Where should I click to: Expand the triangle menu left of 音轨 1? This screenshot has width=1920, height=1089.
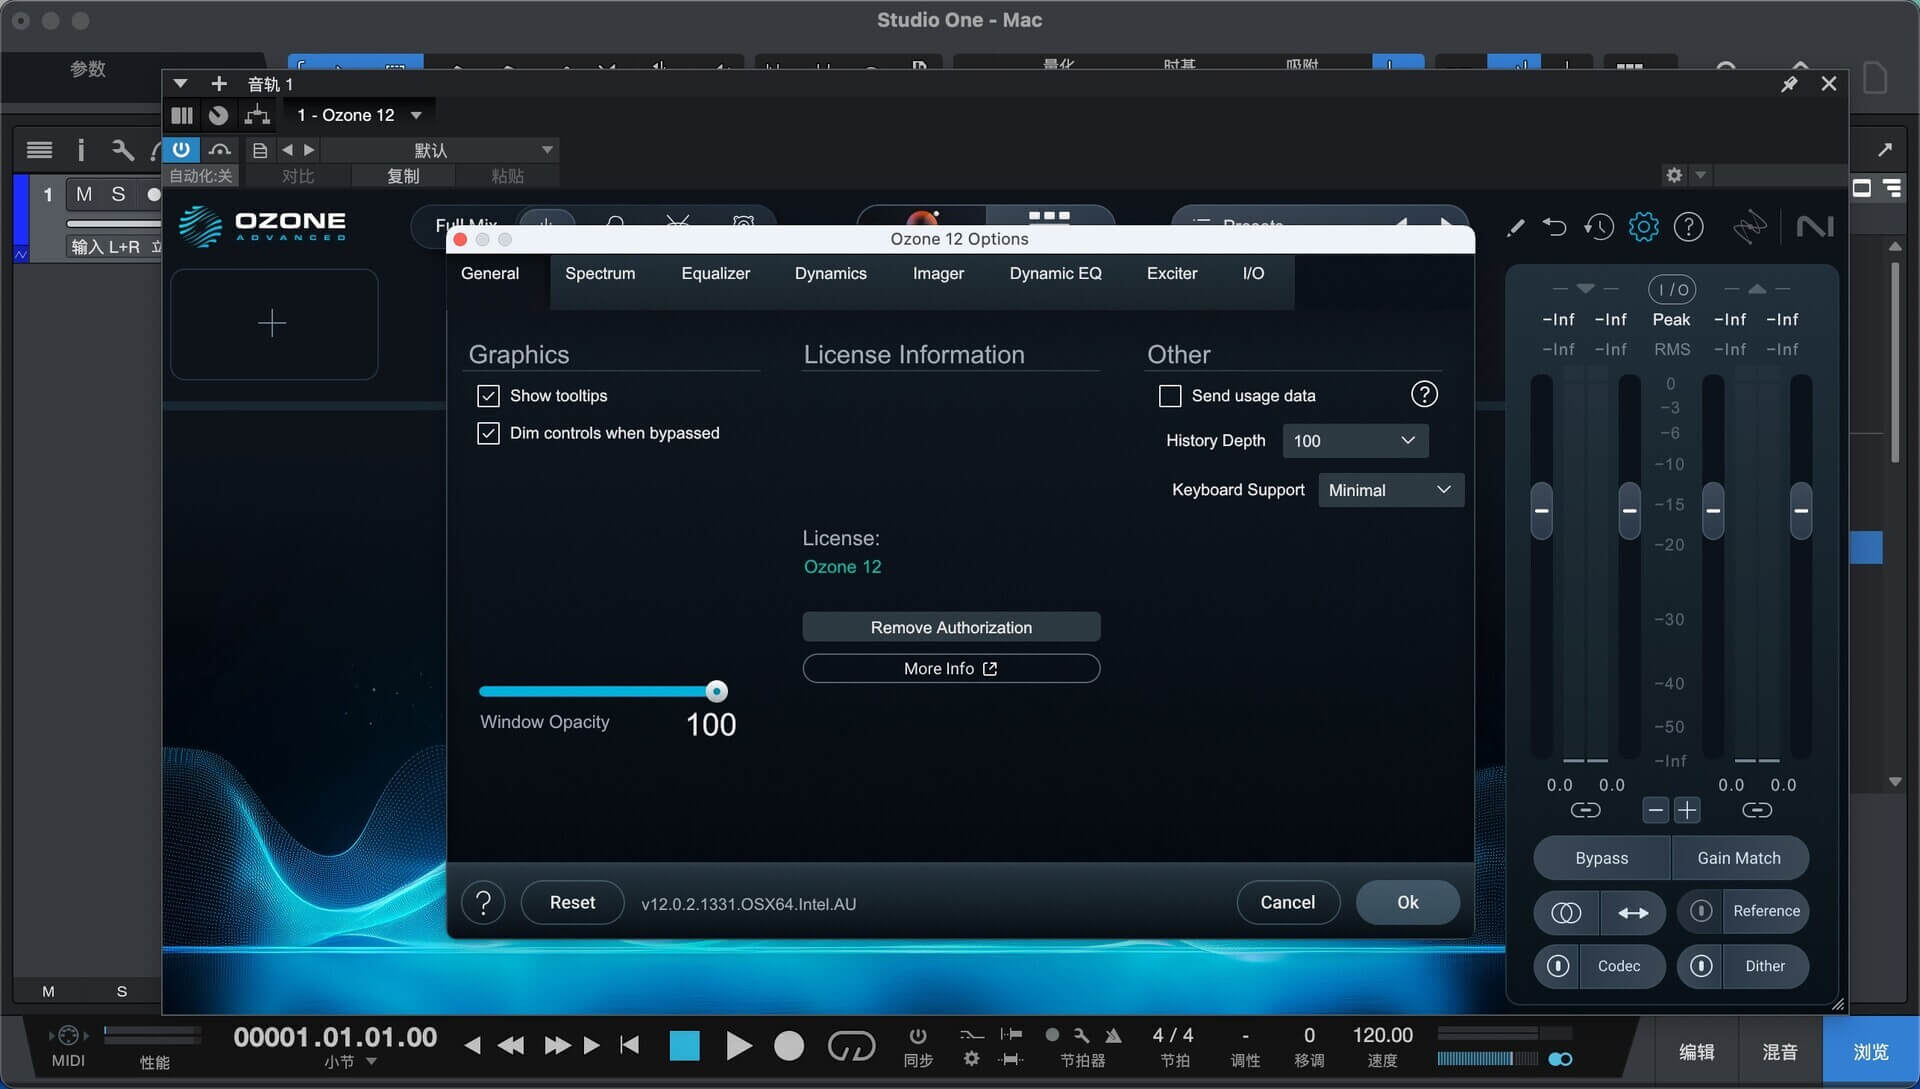pyautogui.click(x=180, y=84)
